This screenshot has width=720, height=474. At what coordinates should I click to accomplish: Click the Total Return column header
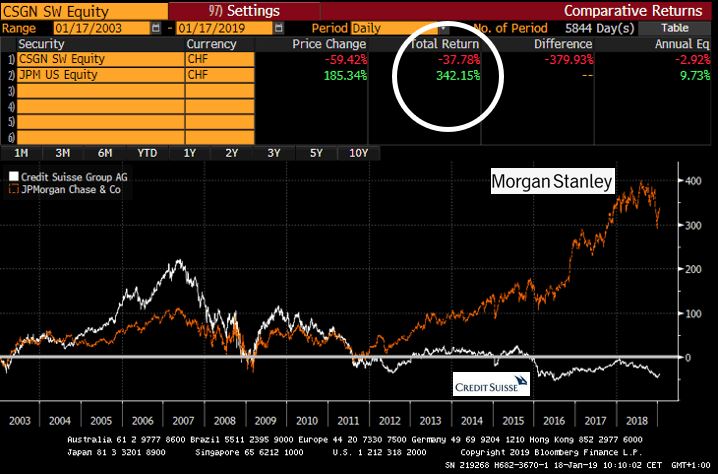coord(444,44)
